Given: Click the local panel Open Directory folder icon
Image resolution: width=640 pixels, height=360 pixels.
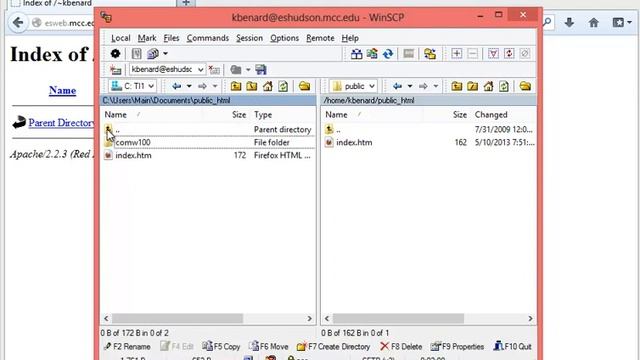Looking at the screenshot, I should (x=304, y=86).
